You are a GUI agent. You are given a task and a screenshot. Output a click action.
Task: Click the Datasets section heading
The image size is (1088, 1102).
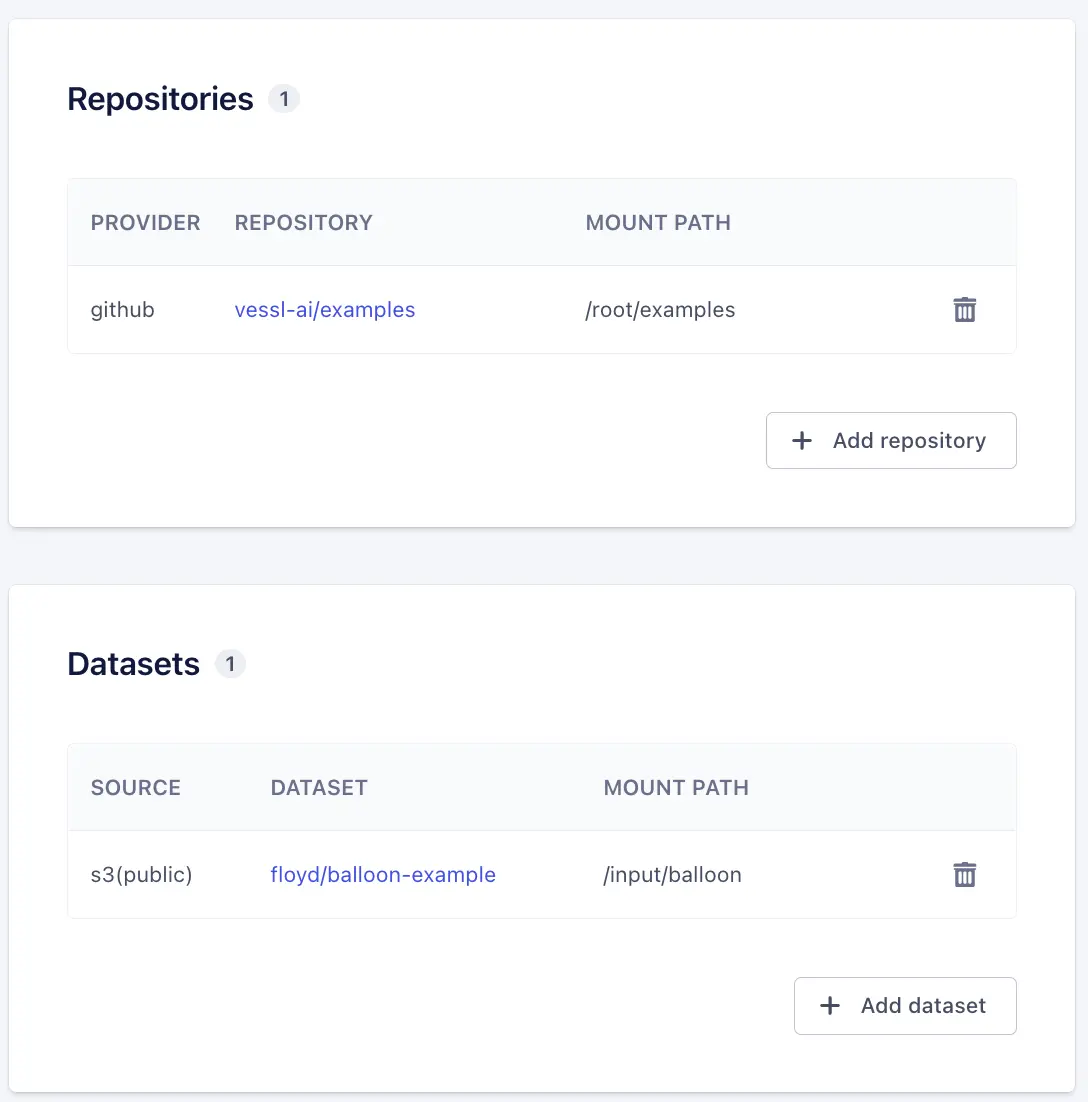pos(133,664)
